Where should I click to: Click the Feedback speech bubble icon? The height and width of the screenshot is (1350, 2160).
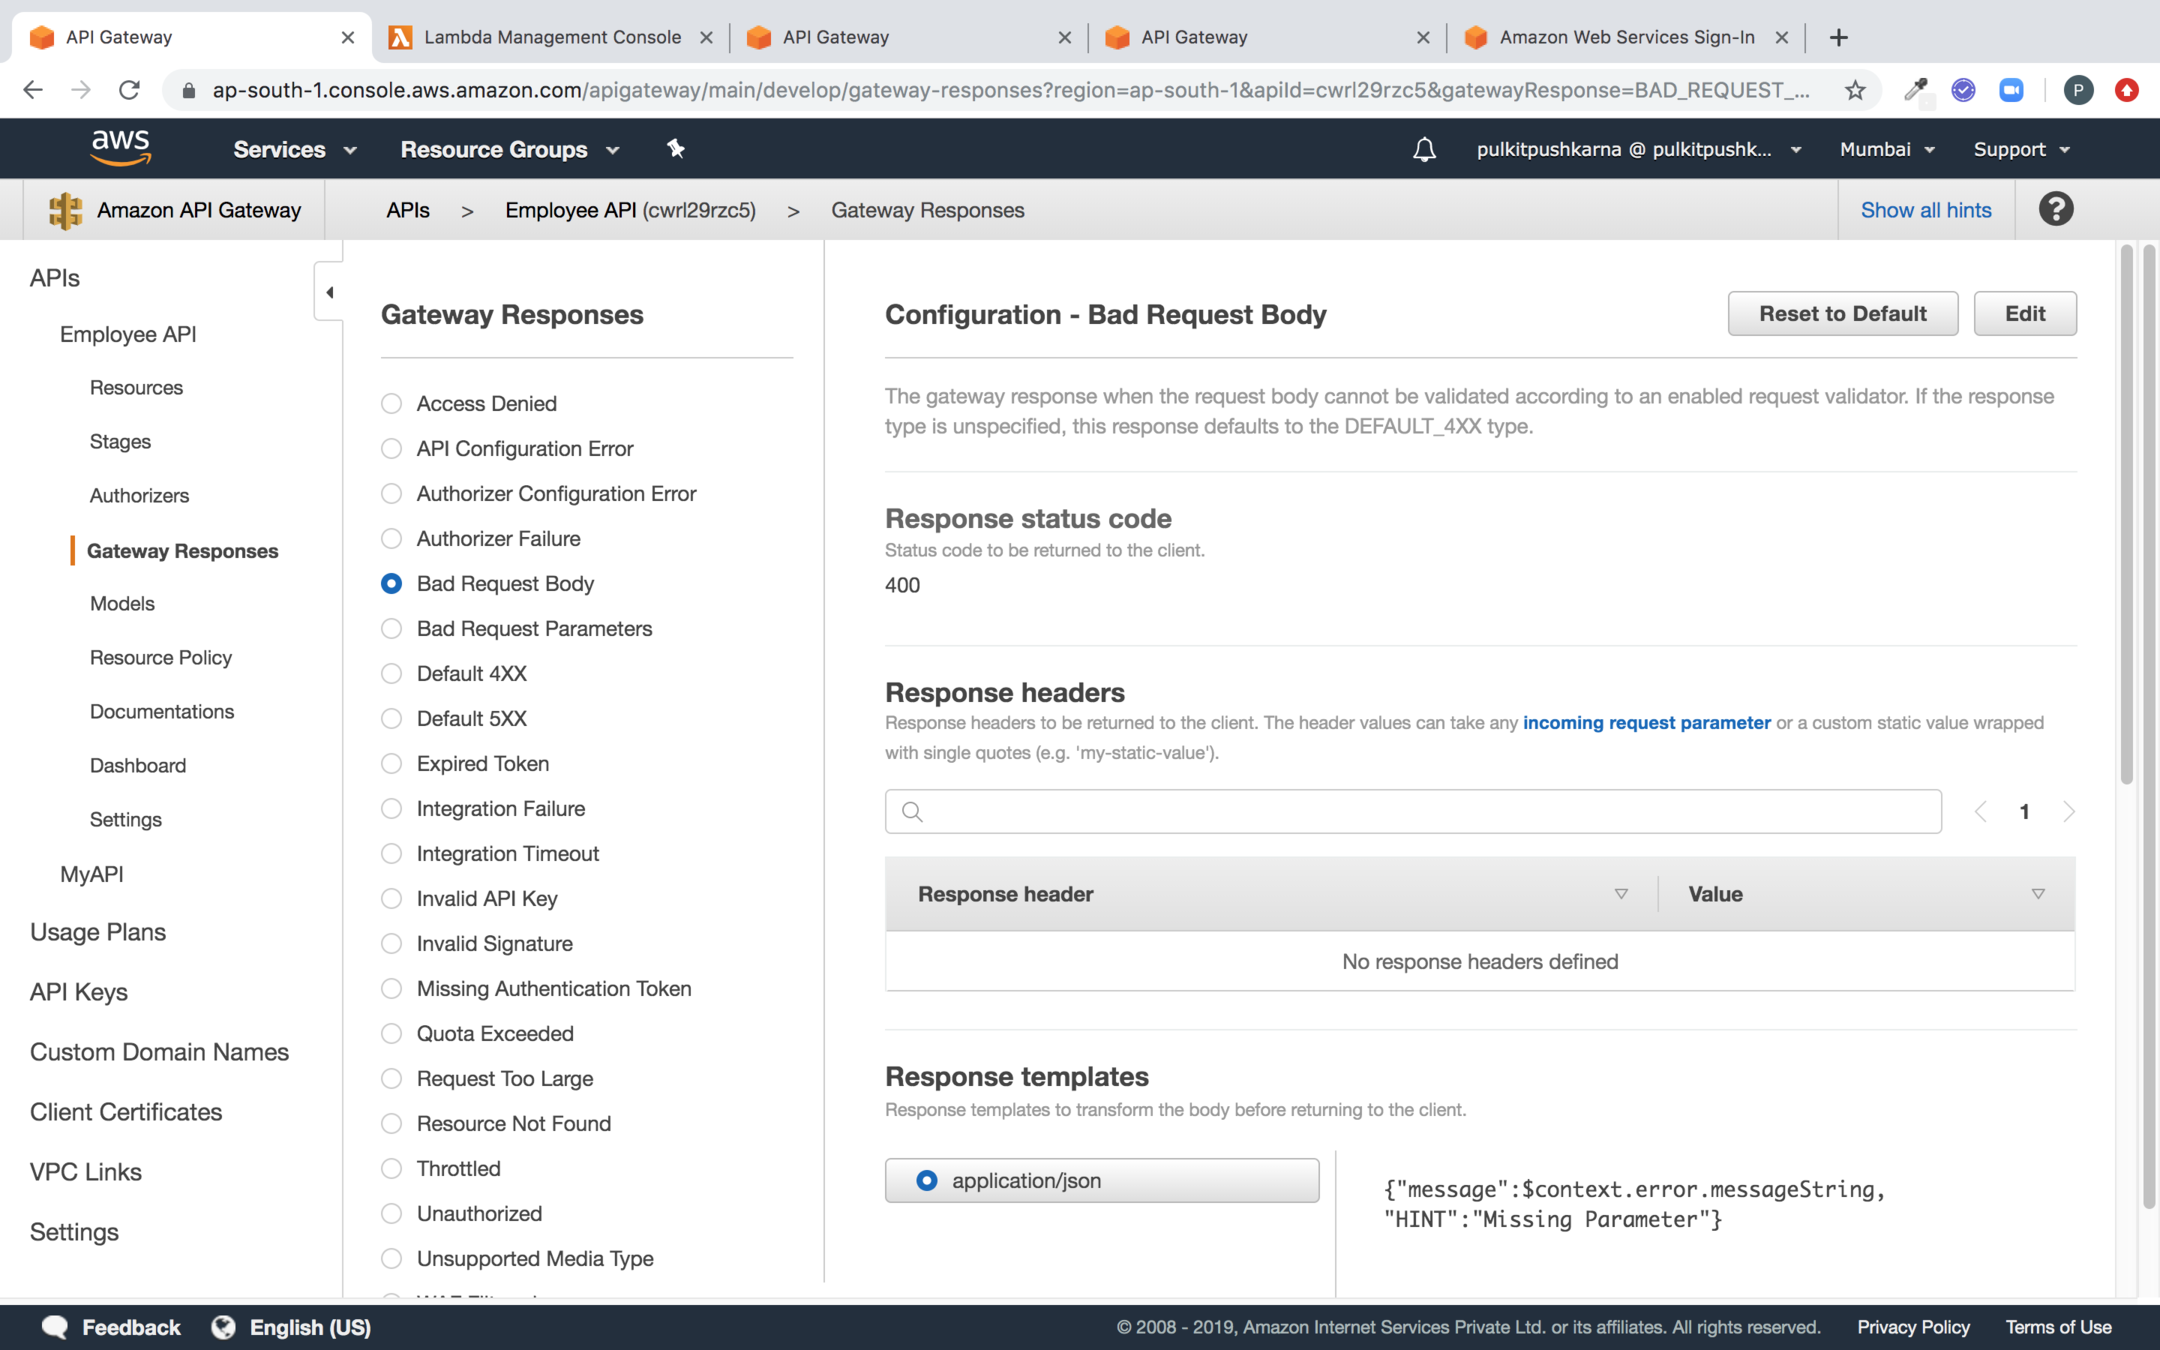tap(55, 1327)
